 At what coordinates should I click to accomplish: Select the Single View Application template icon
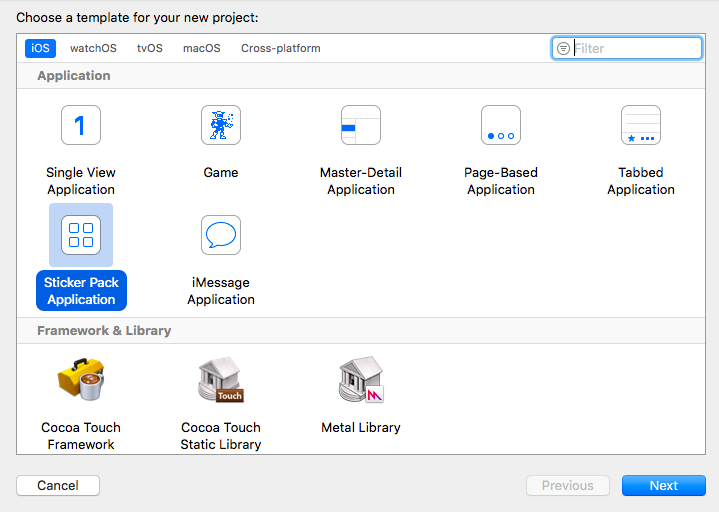coord(81,125)
